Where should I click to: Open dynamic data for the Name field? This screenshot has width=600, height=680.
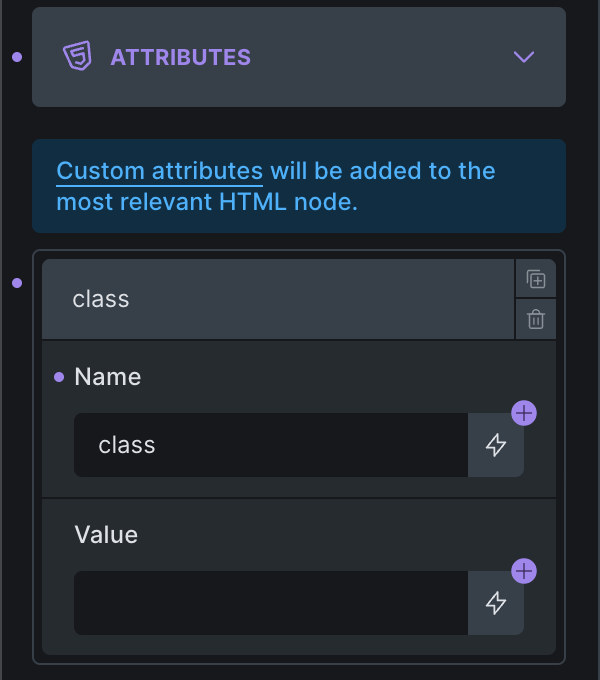pyautogui.click(x=496, y=445)
